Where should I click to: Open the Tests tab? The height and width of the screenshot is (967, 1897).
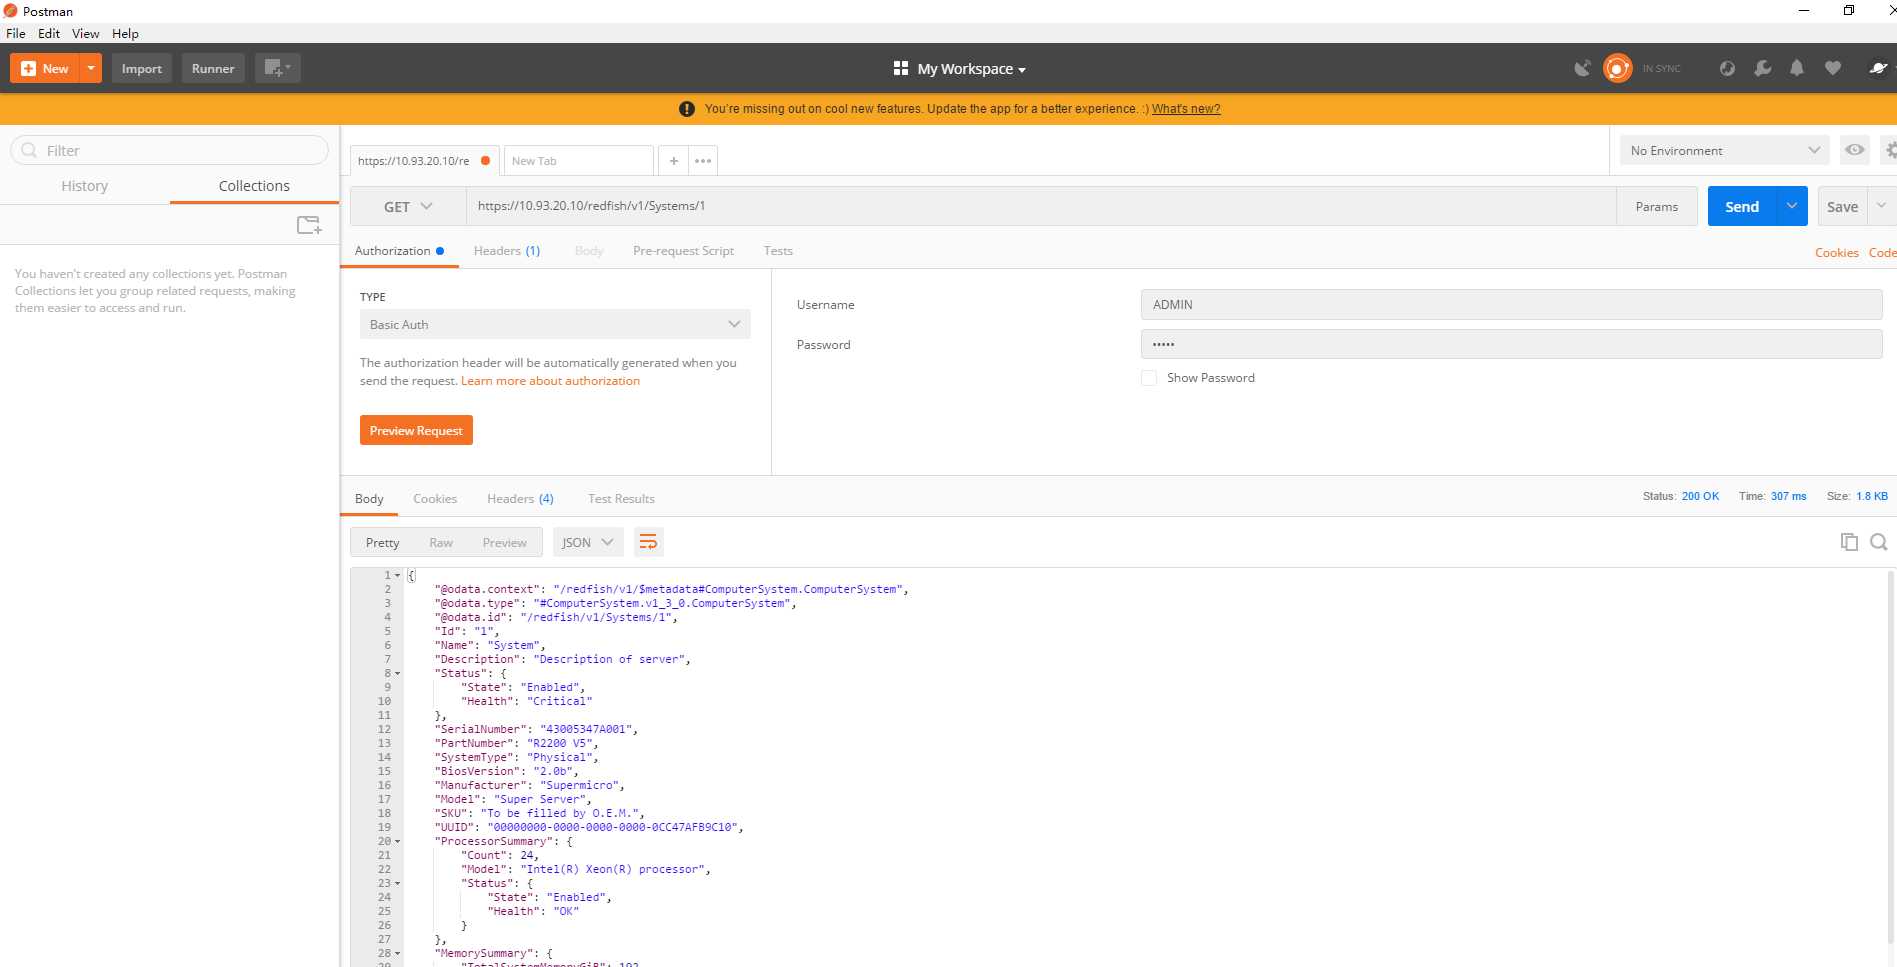pyautogui.click(x=778, y=251)
